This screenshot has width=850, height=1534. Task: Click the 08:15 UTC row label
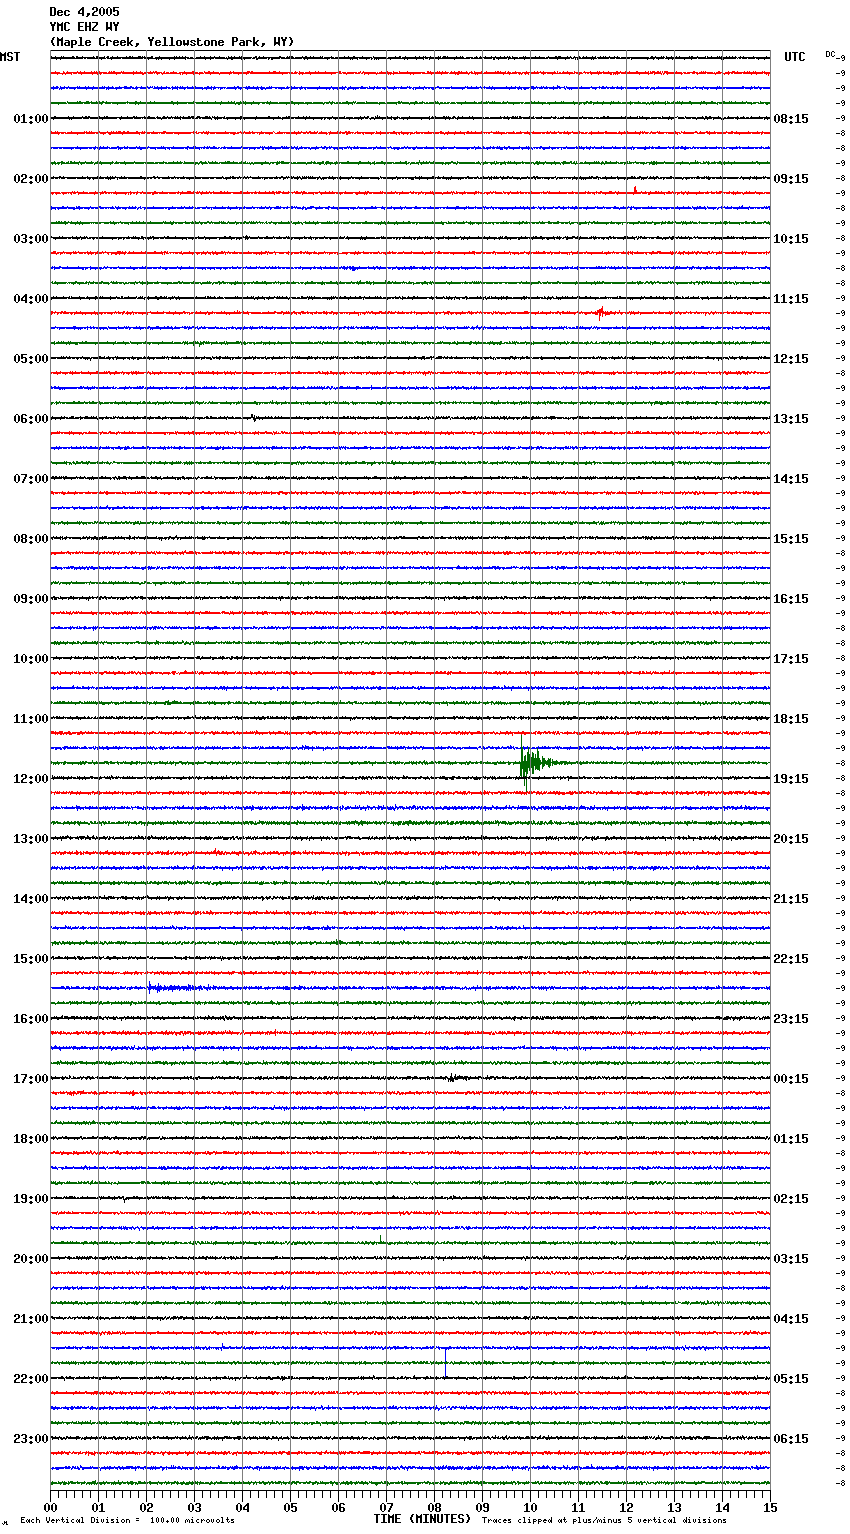click(791, 119)
